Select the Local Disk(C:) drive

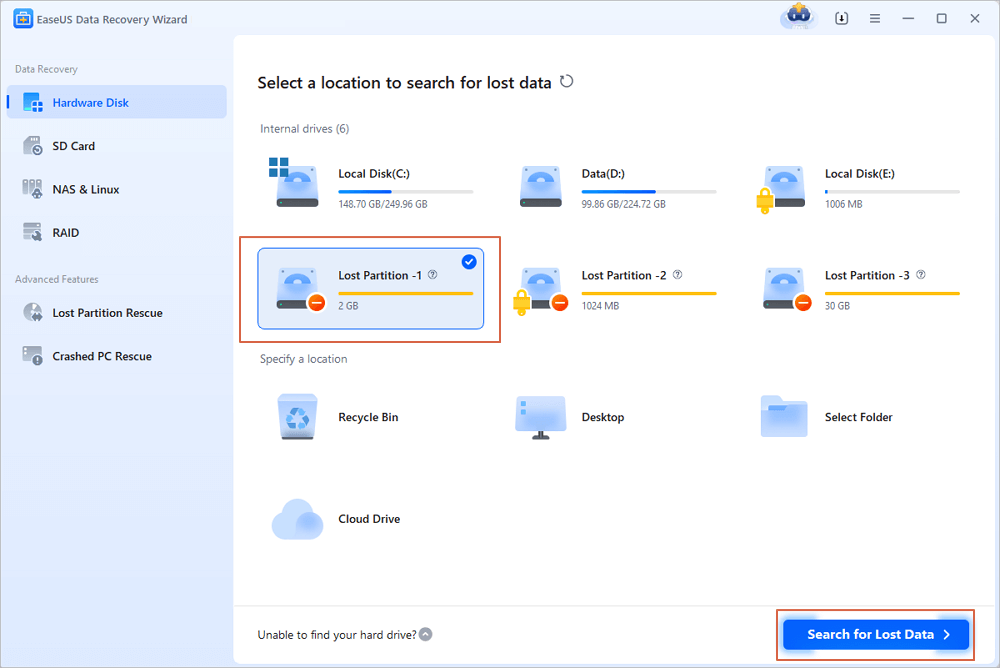coord(370,187)
